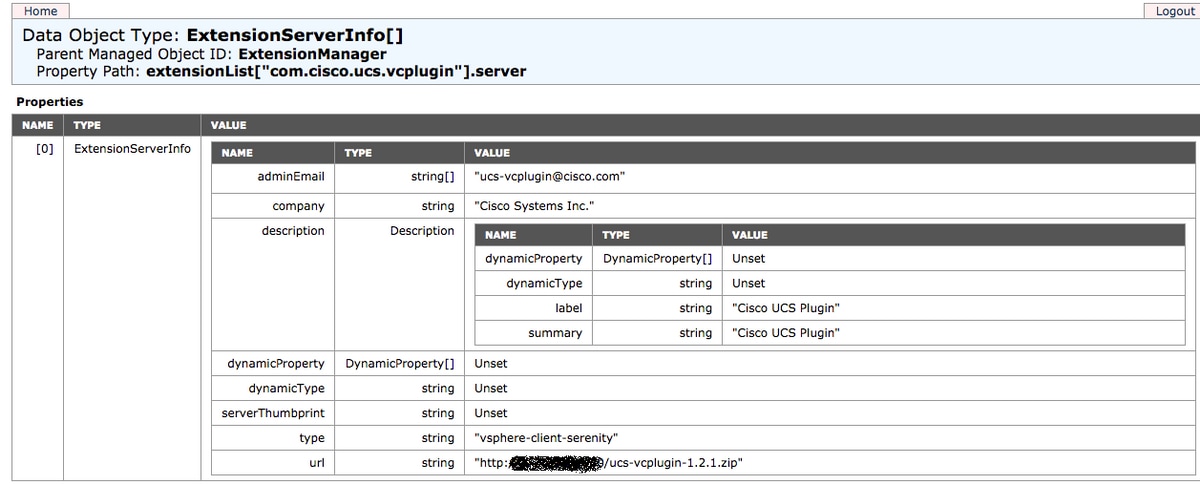Screen dimensions: 1200x495
Task: Click the Description type cell
Action: [x=422, y=231]
